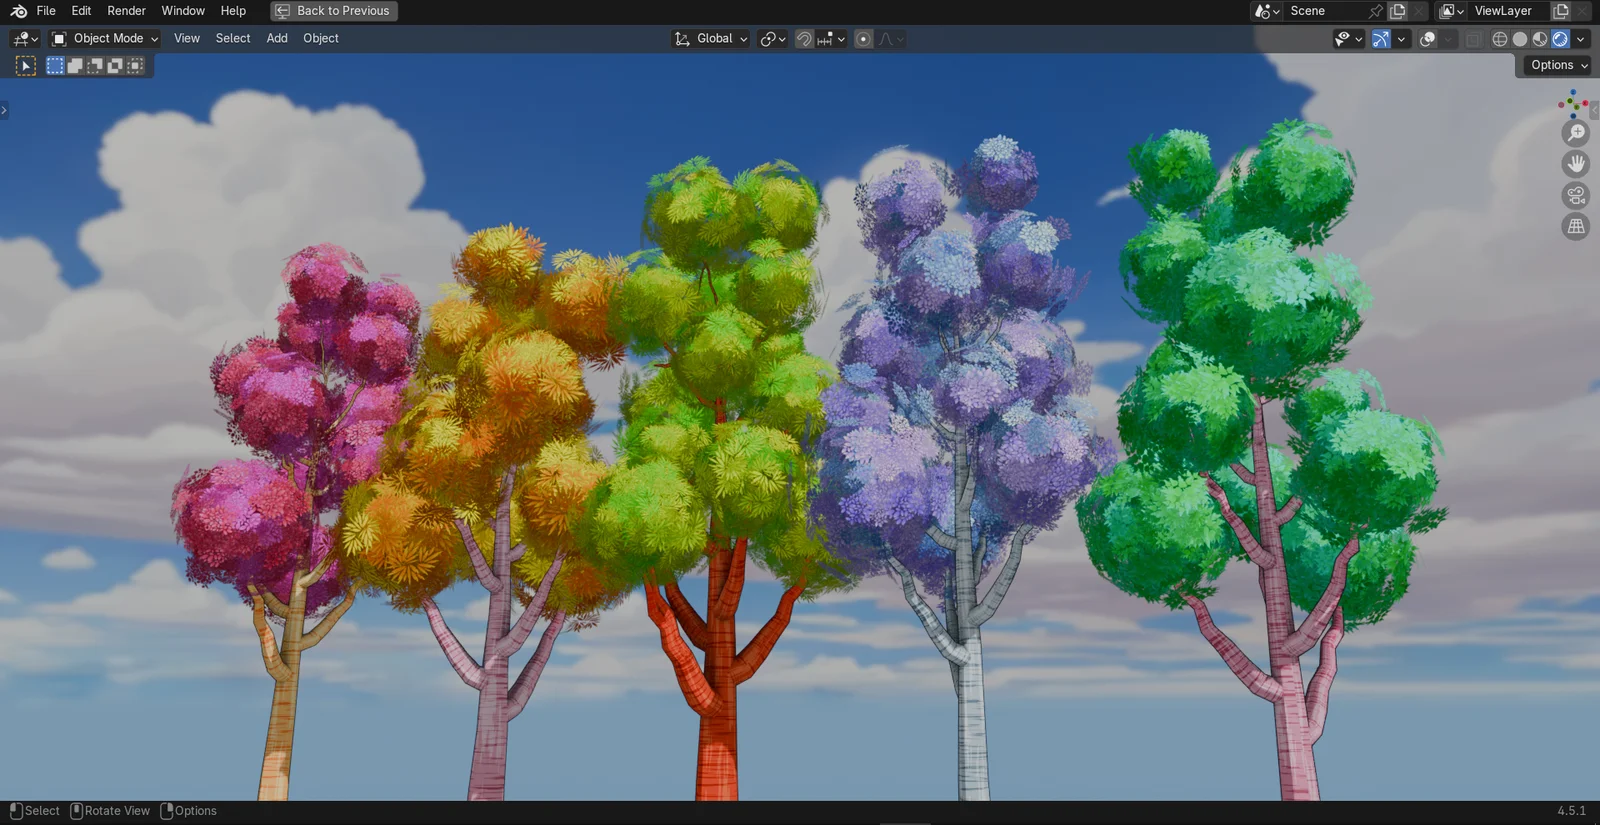Open the Render menu
Image resolution: width=1600 pixels, height=825 pixels.
pos(126,11)
